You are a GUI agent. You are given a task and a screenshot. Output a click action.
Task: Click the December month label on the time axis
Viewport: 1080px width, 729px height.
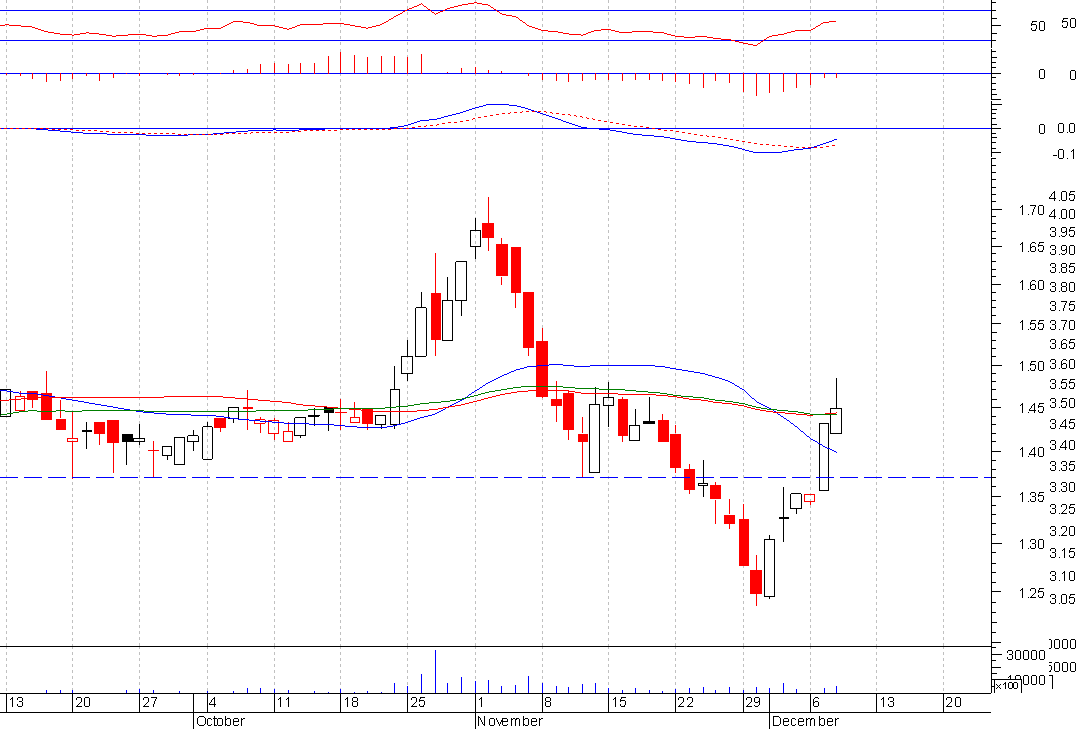tap(805, 721)
